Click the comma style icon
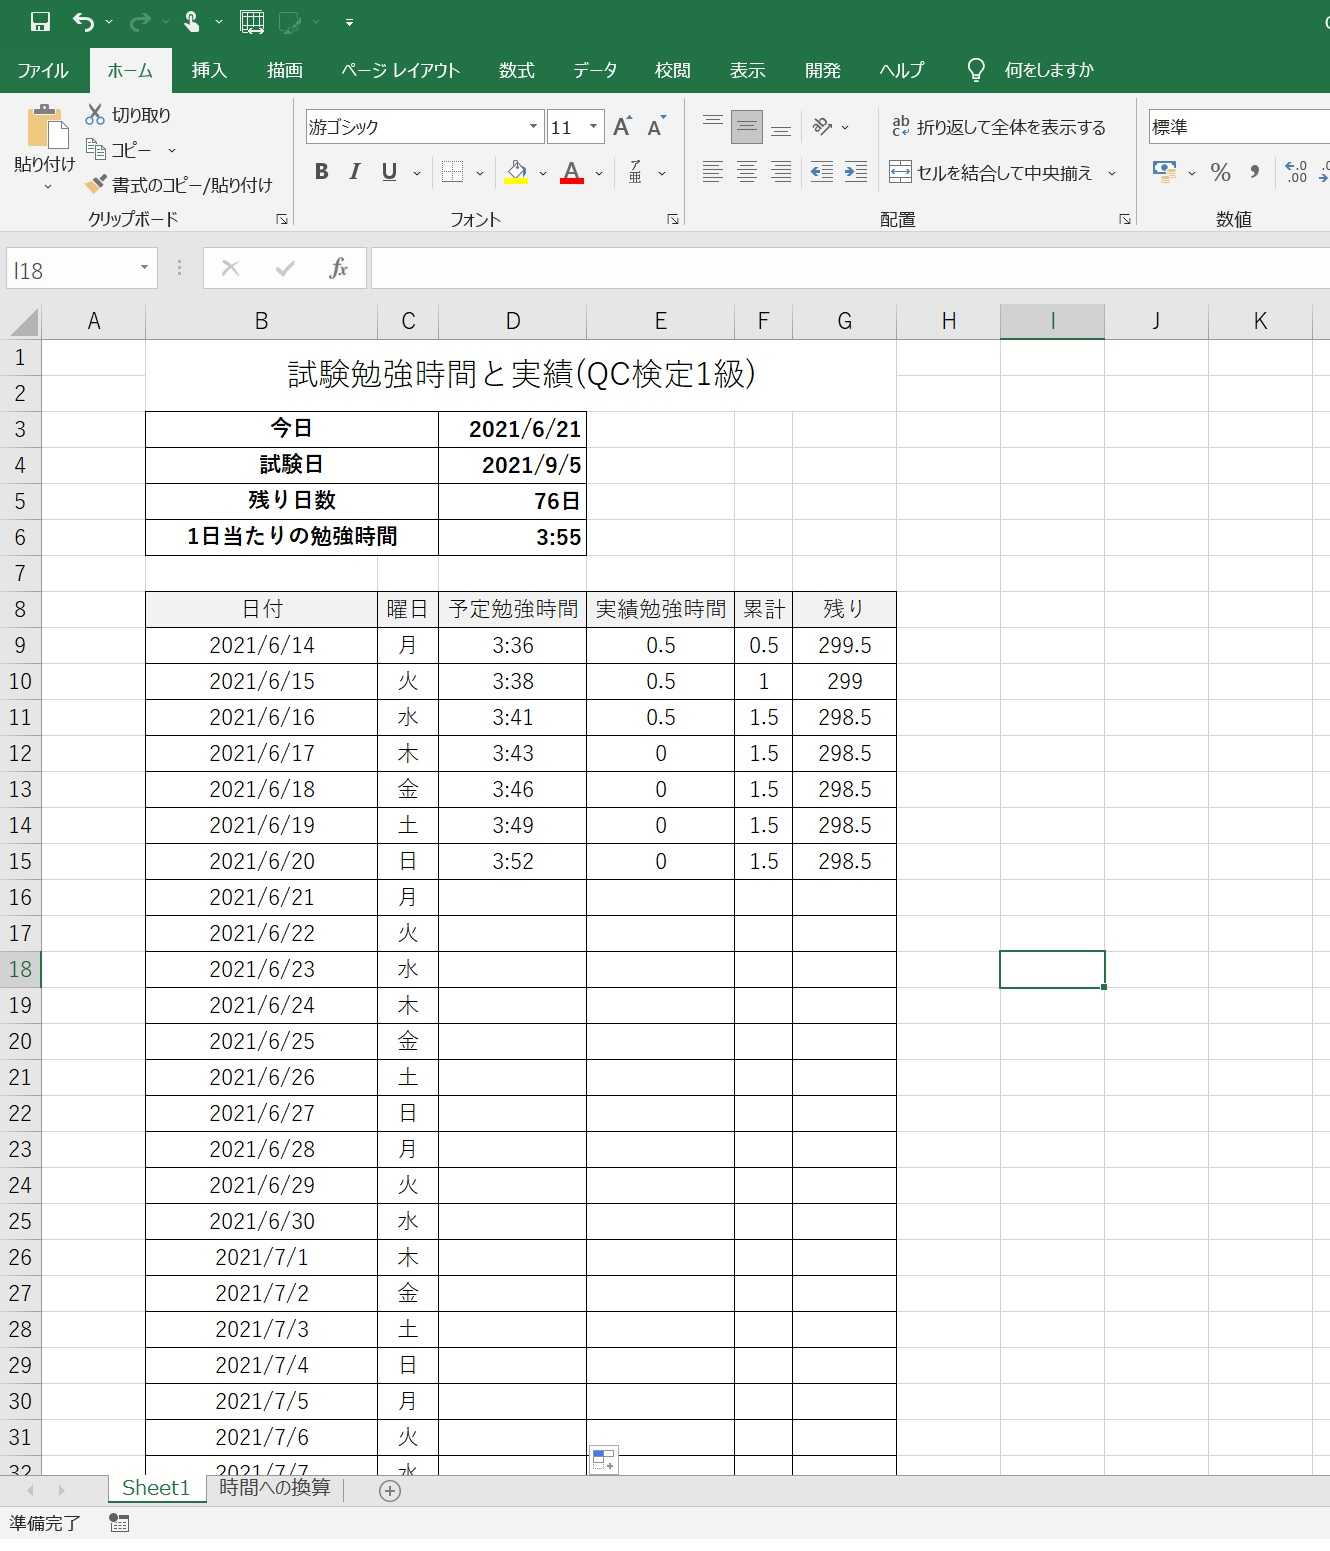The image size is (1330, 1551). (1254, 172)
